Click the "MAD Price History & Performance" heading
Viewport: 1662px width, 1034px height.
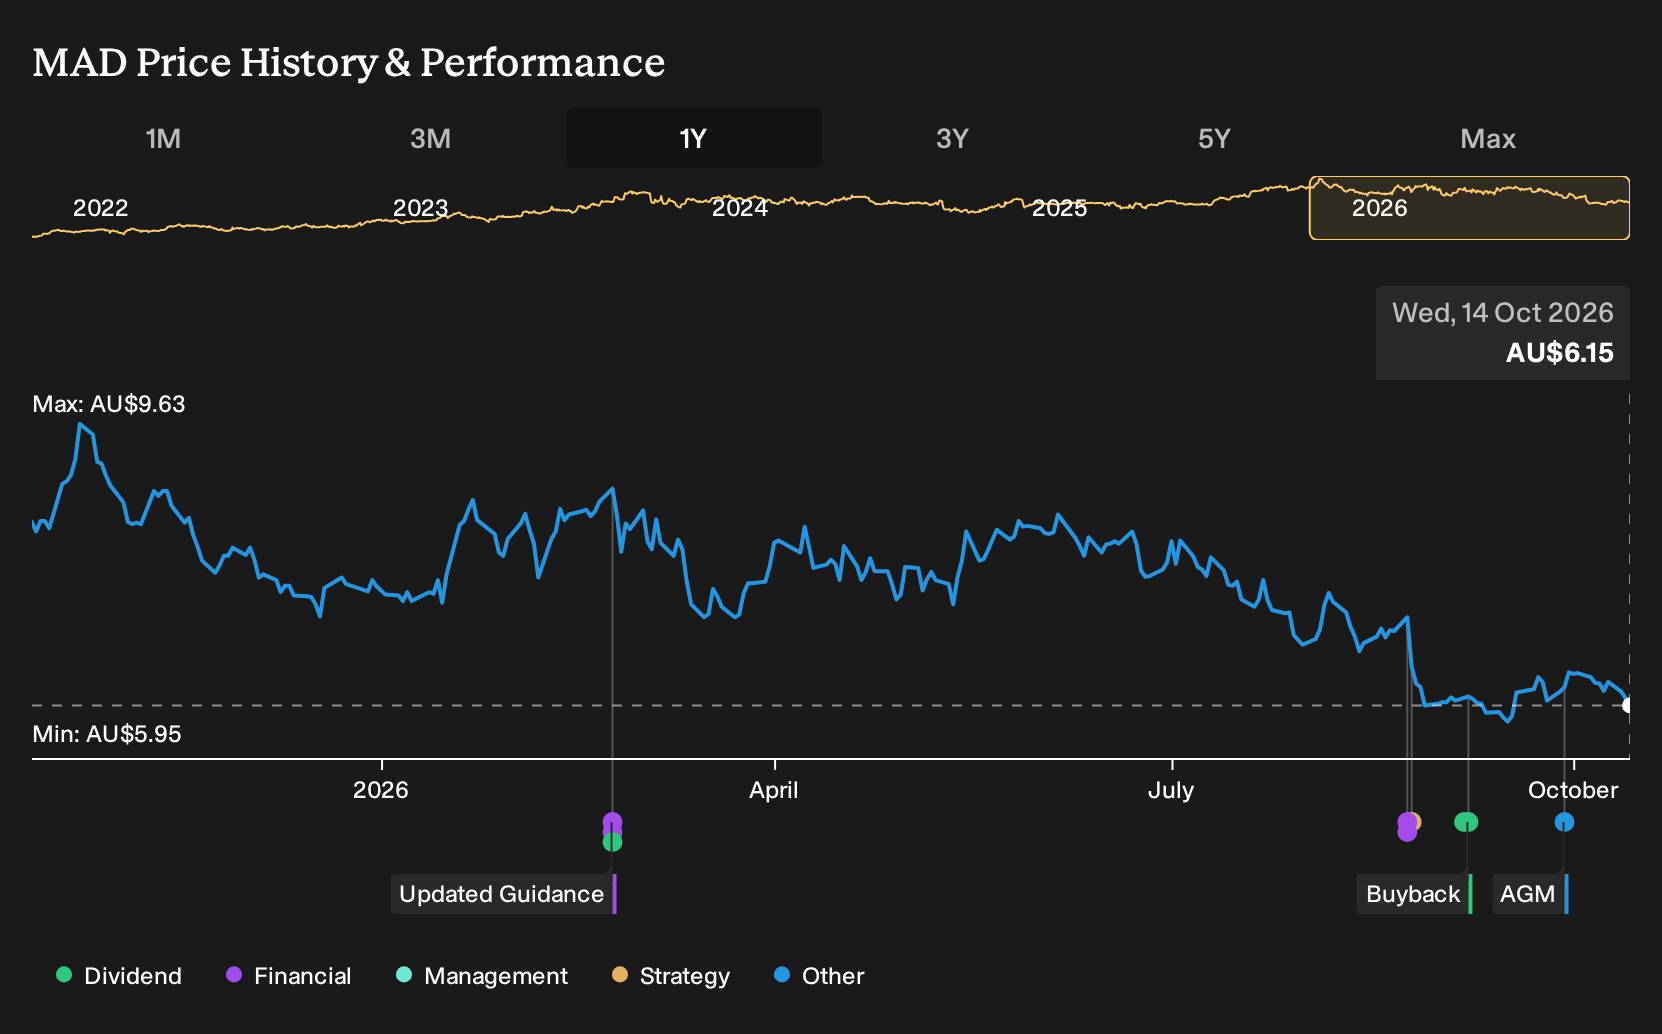(x=349, y=62)
